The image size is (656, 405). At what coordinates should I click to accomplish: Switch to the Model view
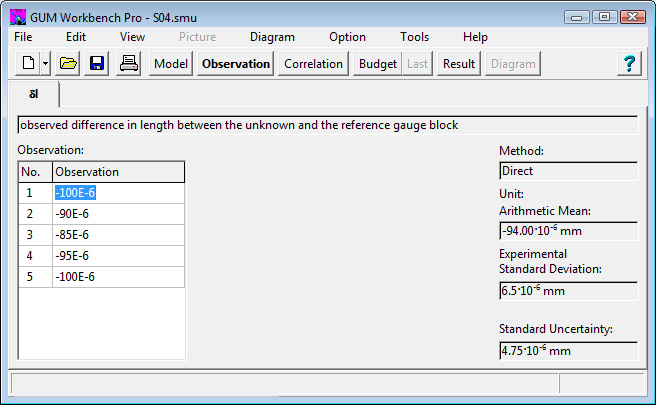point(171,64)
